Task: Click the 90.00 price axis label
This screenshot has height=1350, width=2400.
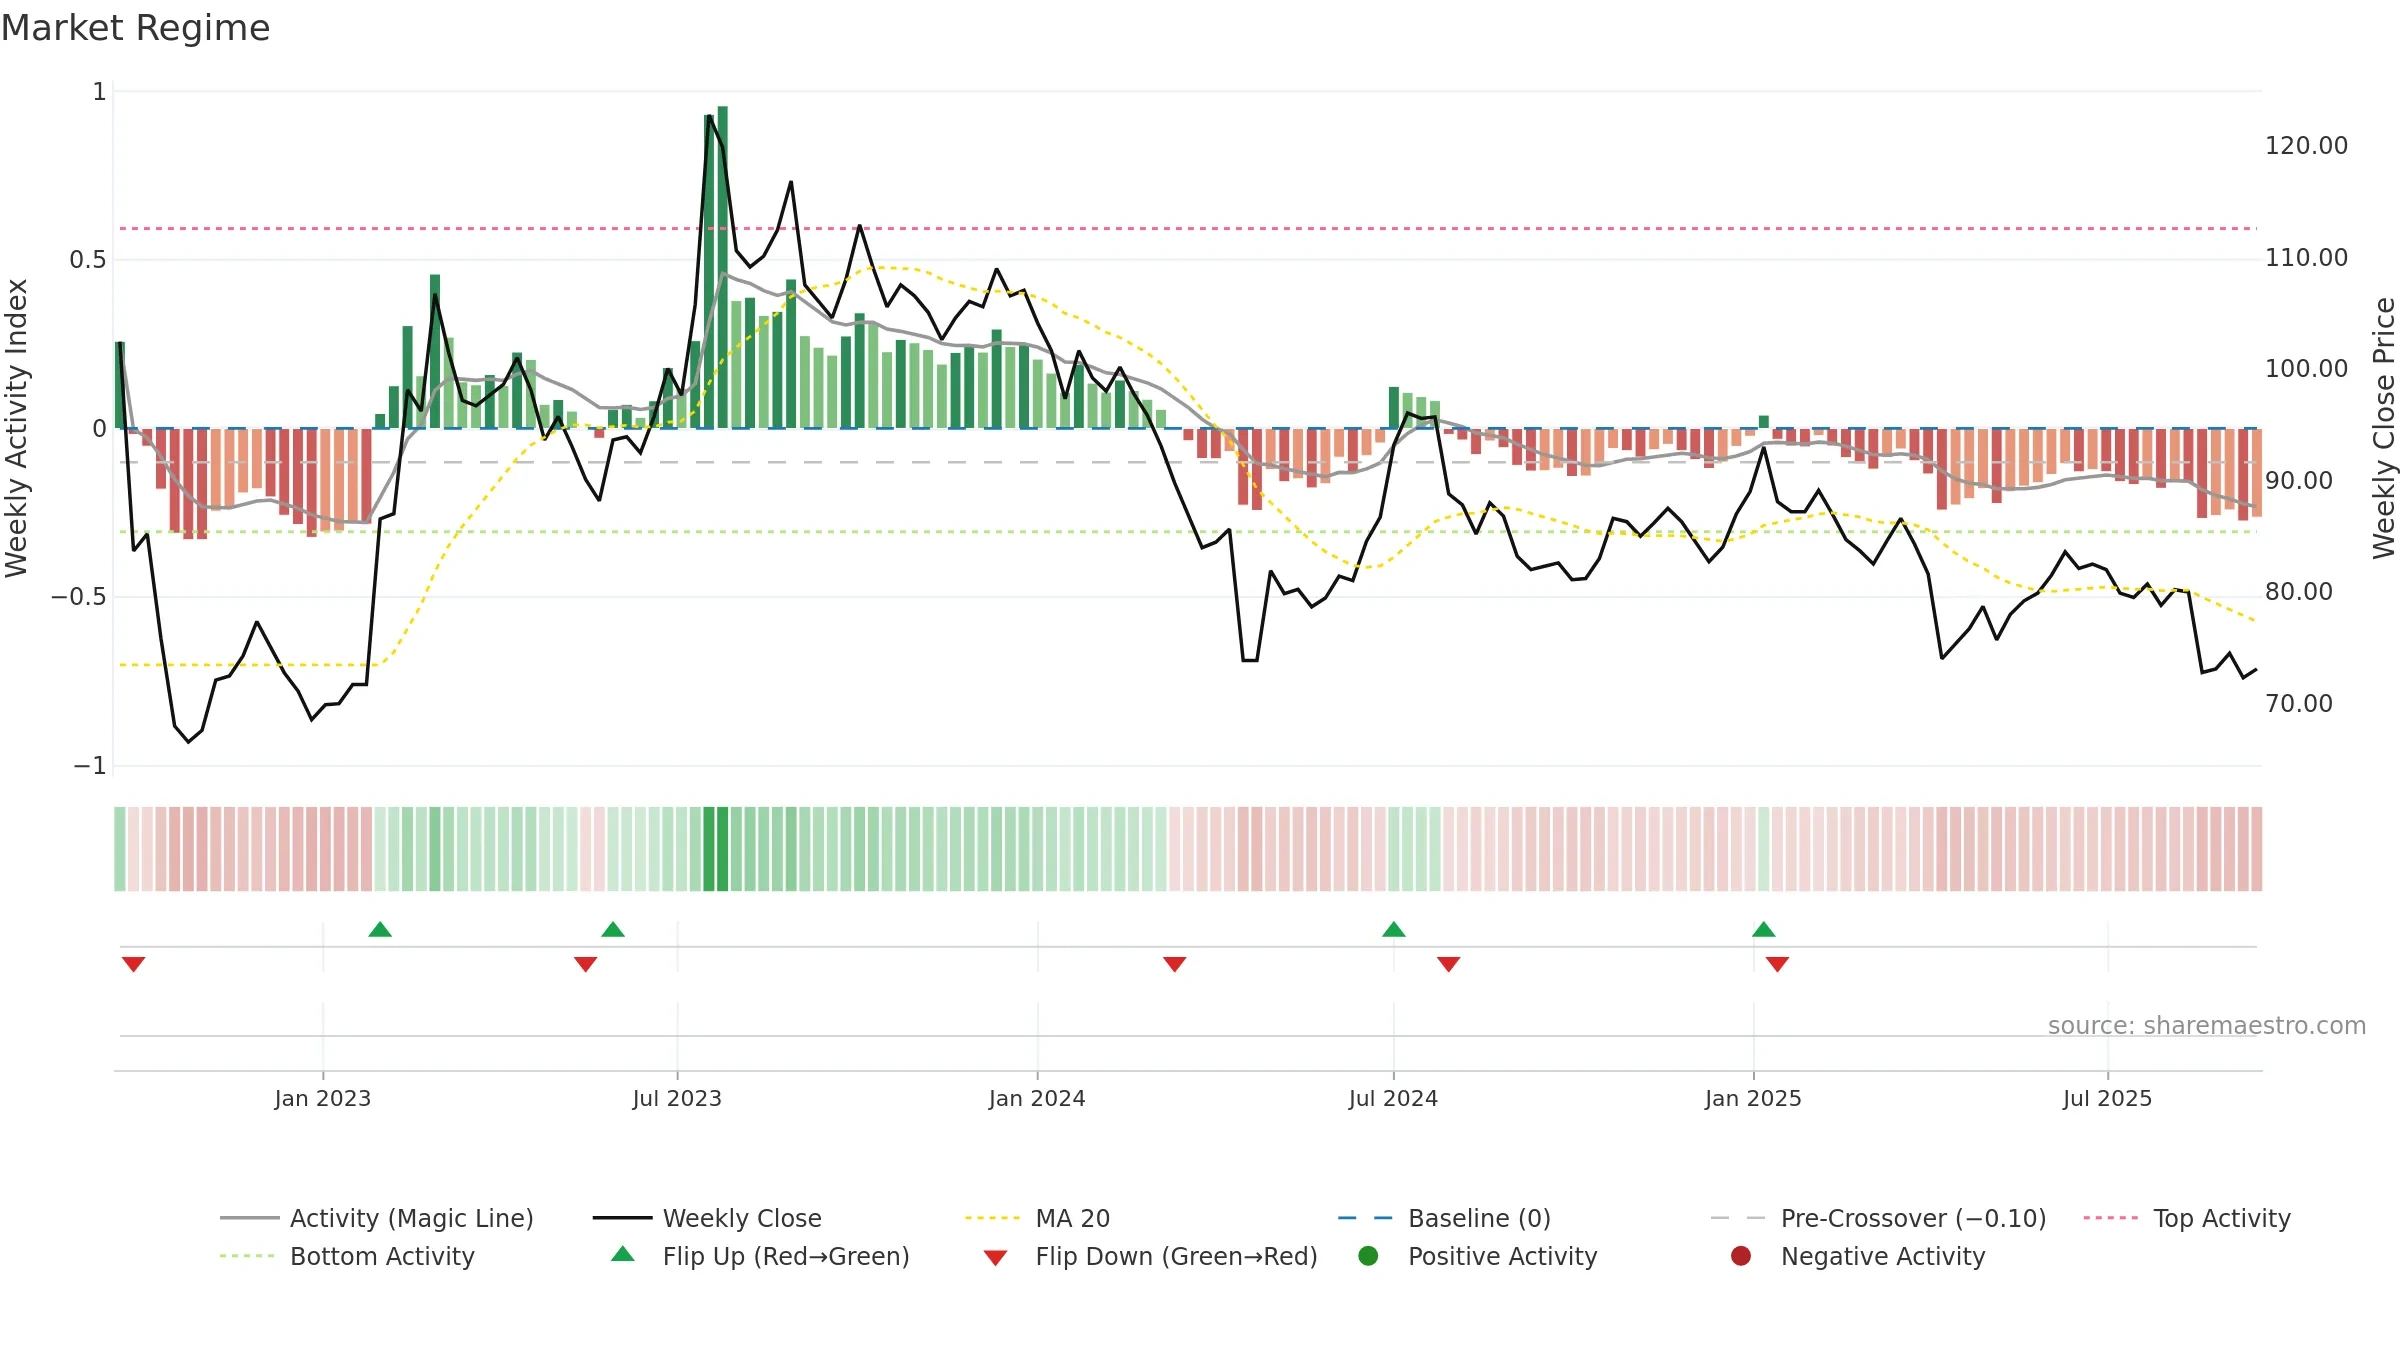Action: pos(2298,481)
